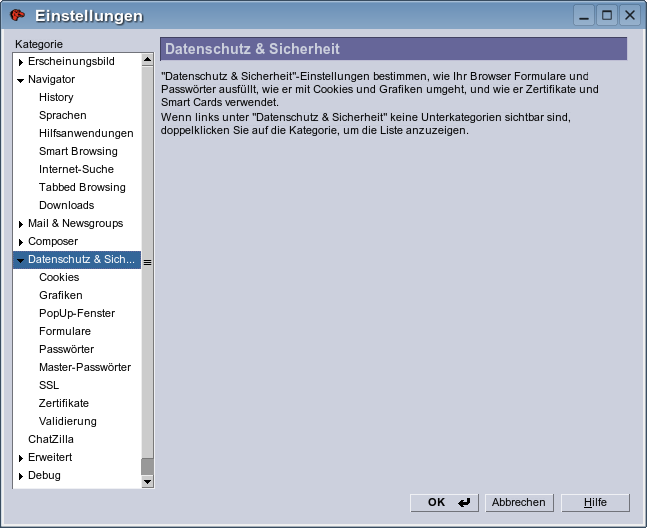Screen dimensions: 647x528
Task: Expand the Debug category
Action: 21,476
